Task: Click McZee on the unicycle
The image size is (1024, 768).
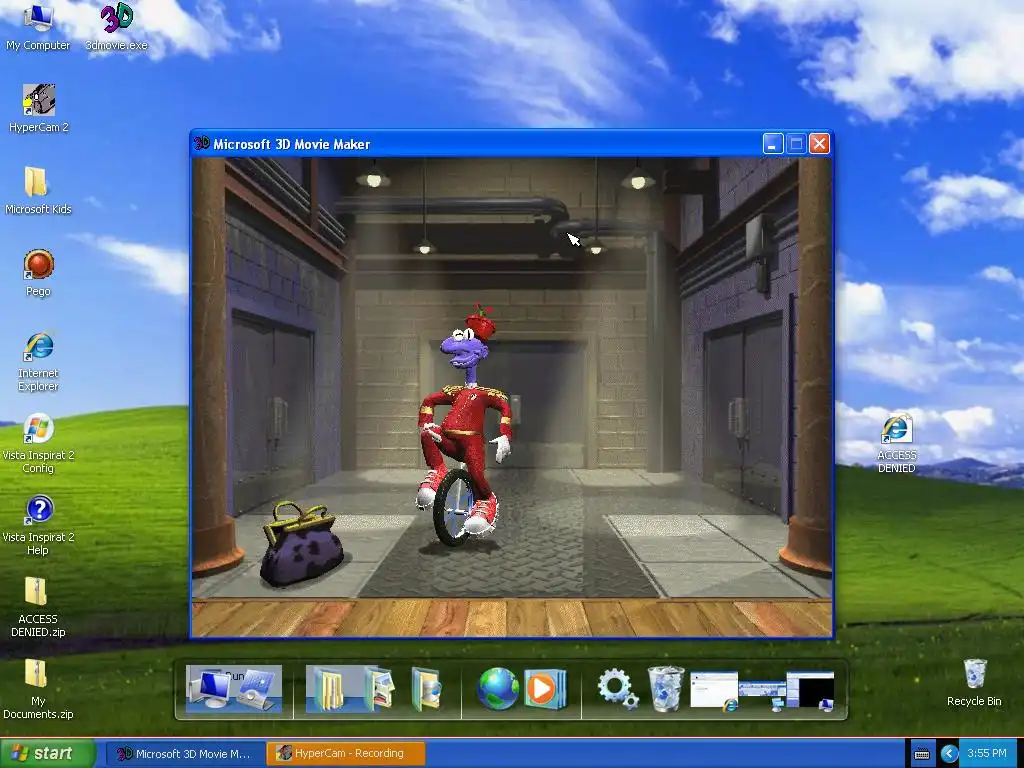Action: [x=464, y=424]
